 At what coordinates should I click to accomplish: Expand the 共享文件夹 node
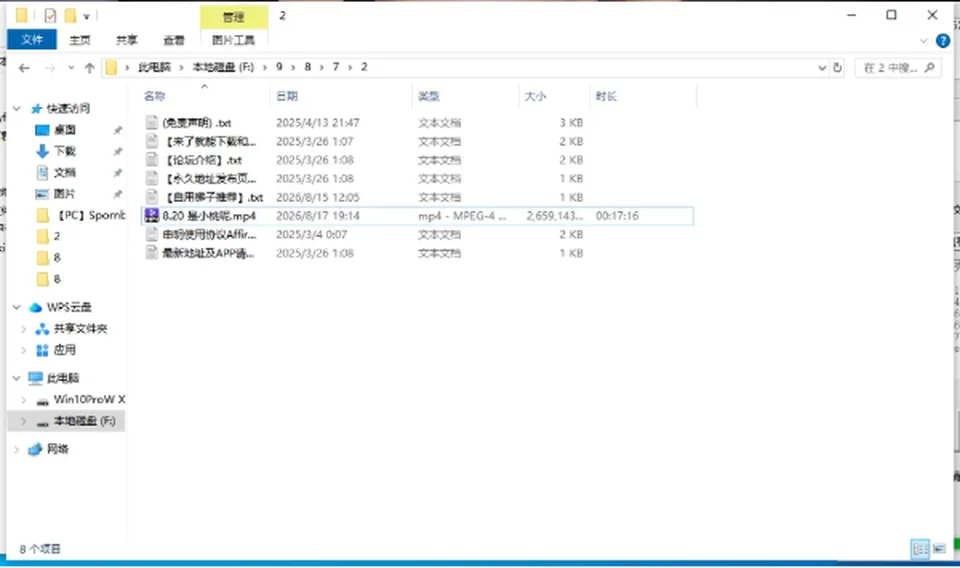pyautogui.click(x=23, y=329)
